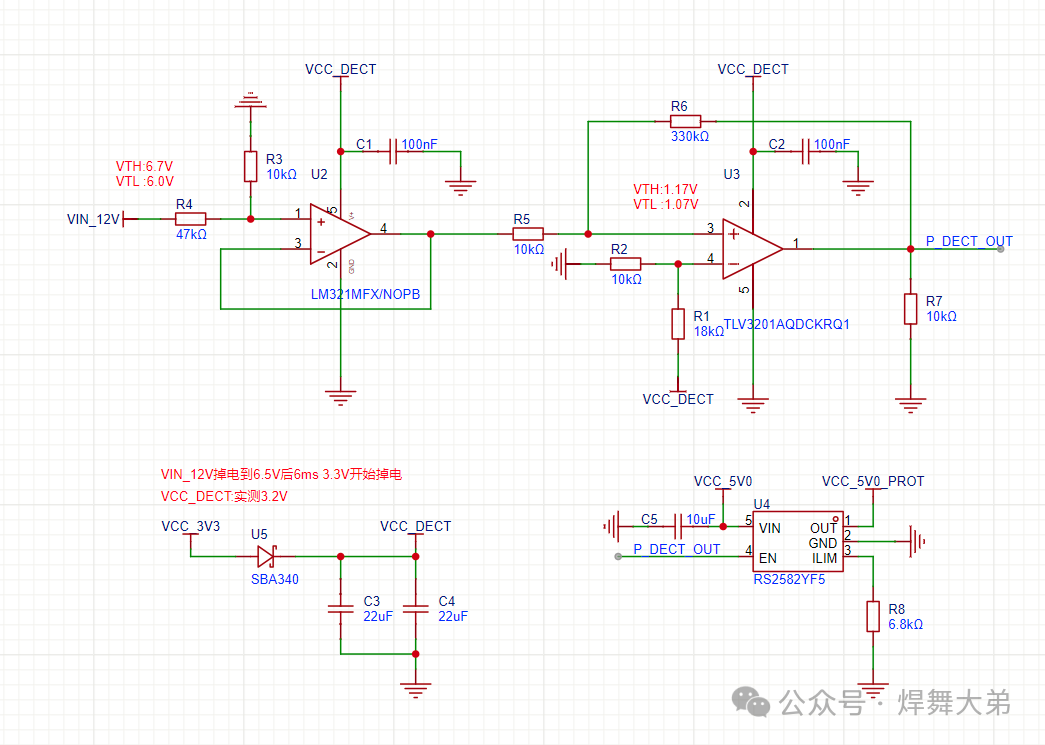Select the U2 op-amp triangle symbol

click(339, 234)
